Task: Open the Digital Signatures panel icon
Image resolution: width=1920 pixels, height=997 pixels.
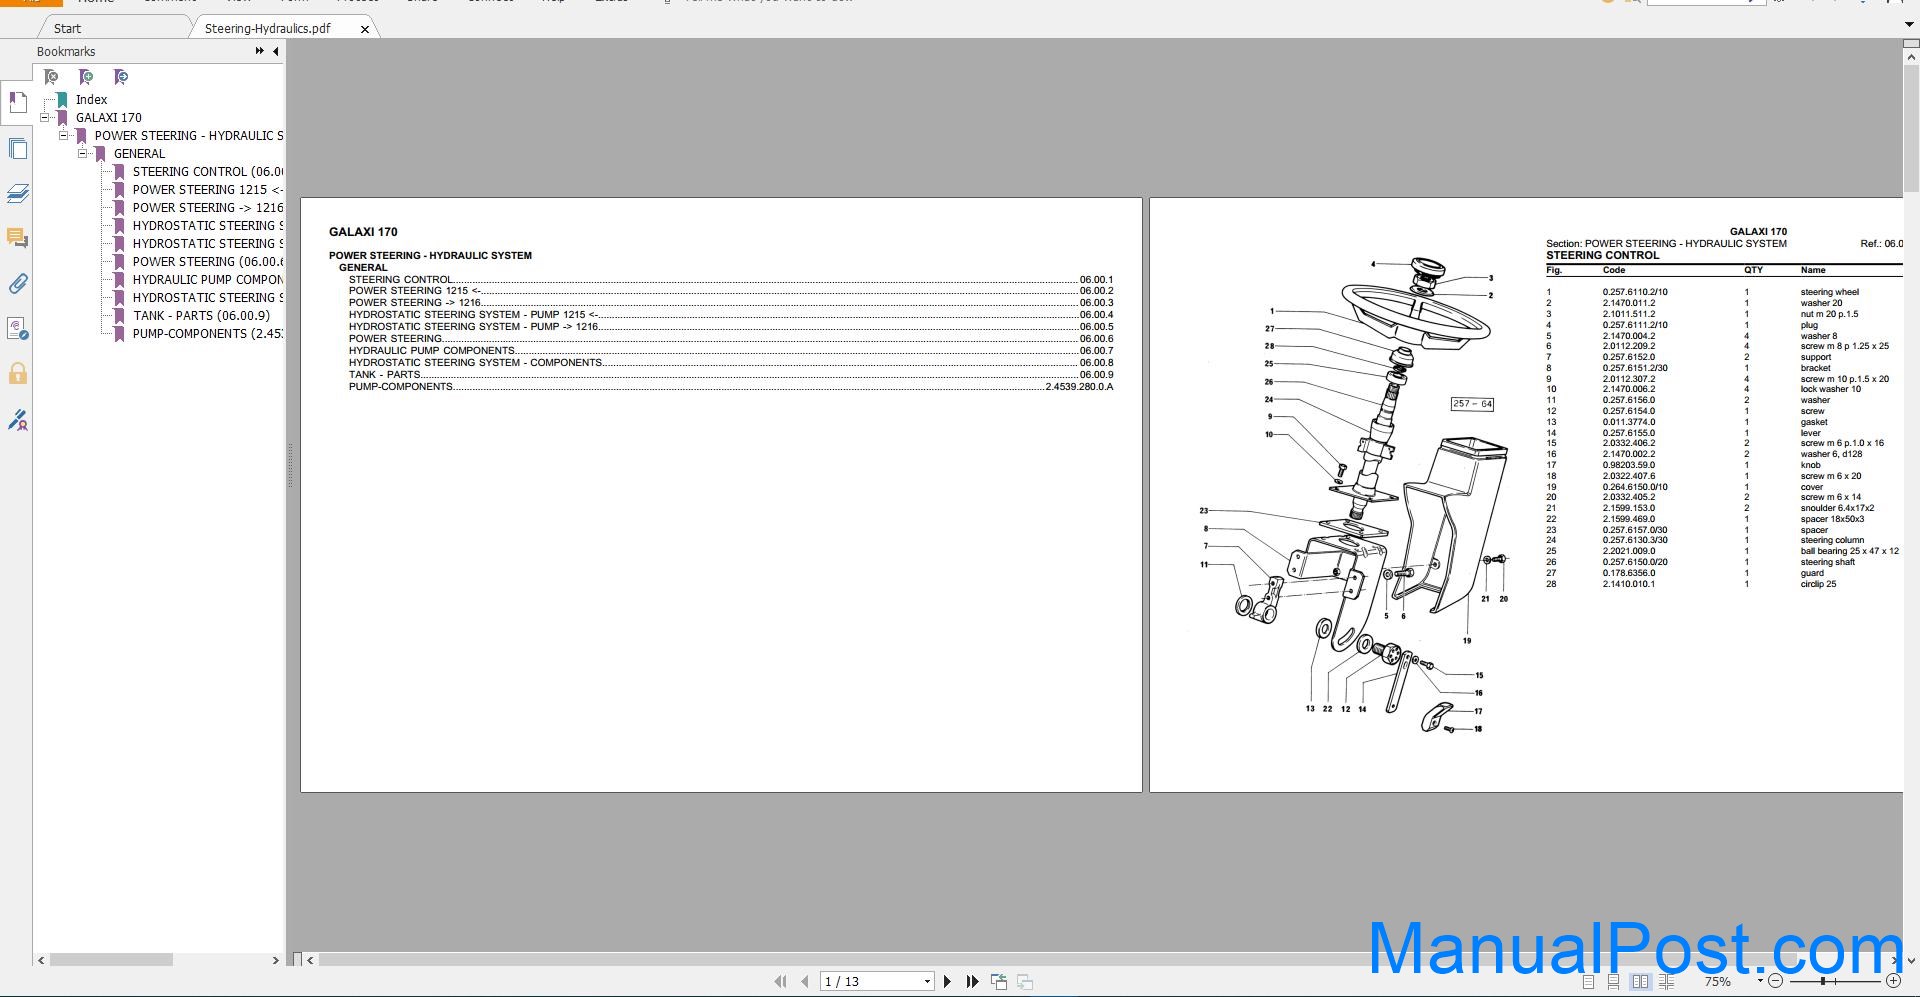Action: (17, 329)
